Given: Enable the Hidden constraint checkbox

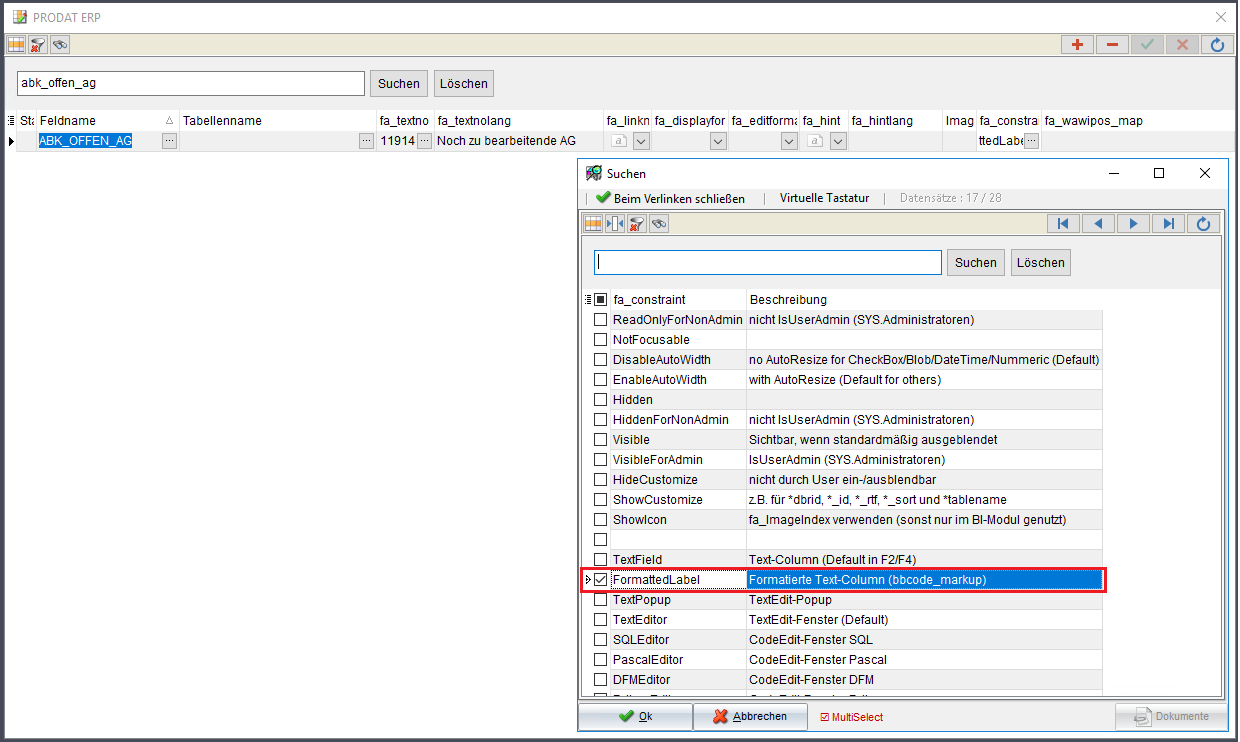Looking at the screenshot, I should [600, 400].
